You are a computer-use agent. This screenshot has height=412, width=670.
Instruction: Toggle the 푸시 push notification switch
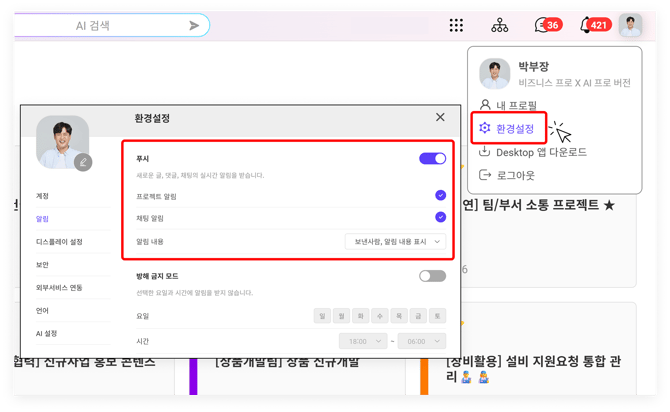point(432,158)
